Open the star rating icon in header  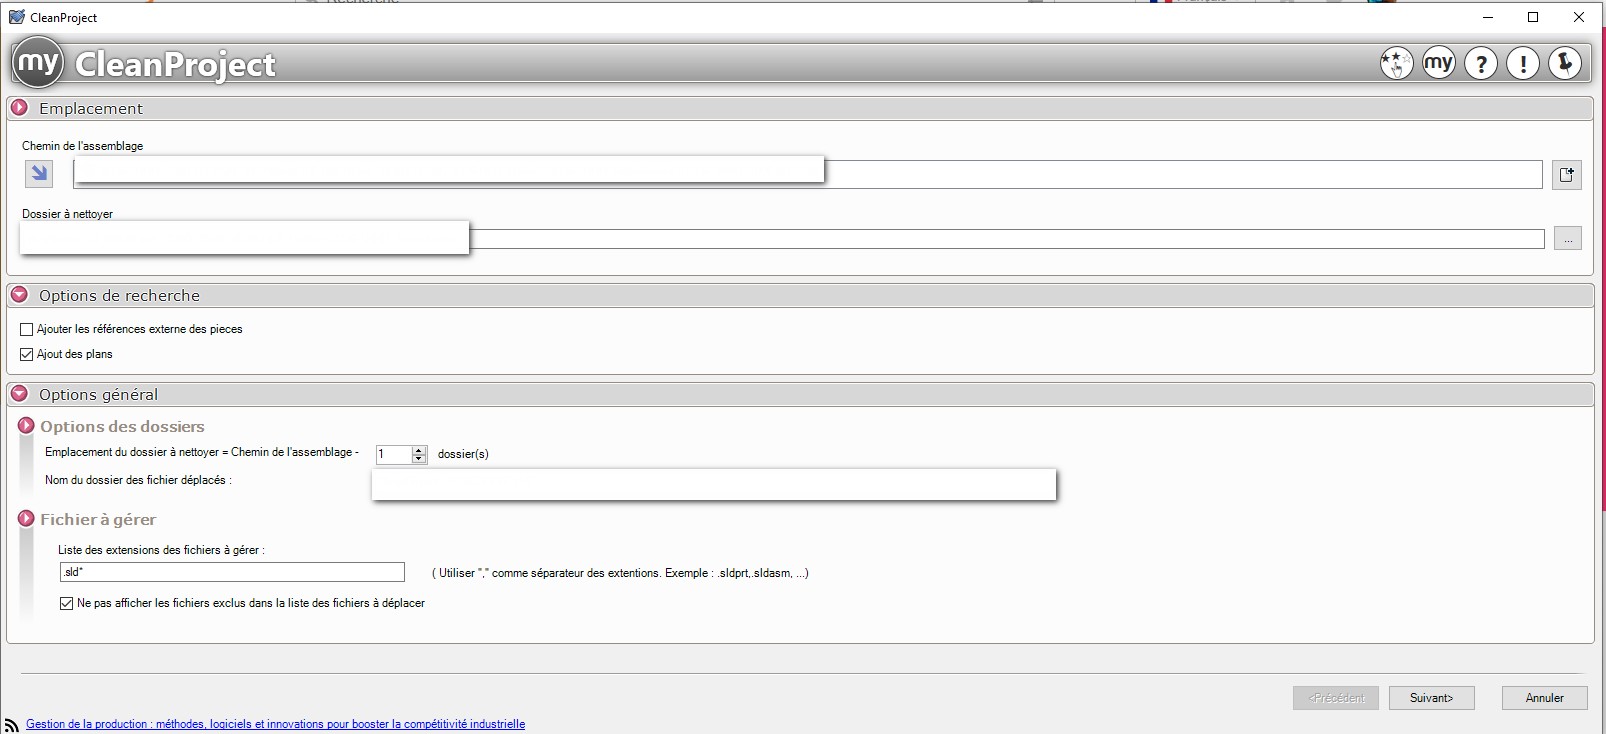(1396, 64)
